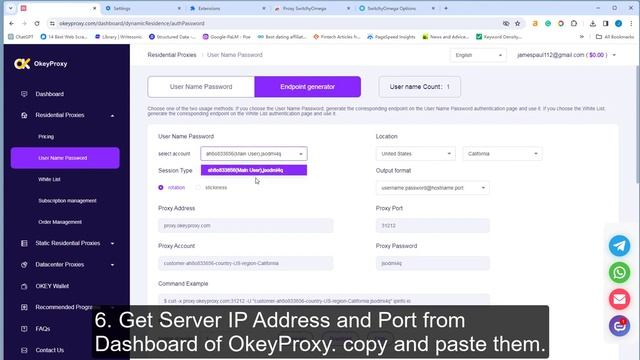Image resolution: width=640 pixels, height=360 pixels.
Task: Open the All Bookmarks folder
Action: pos(615,37)
